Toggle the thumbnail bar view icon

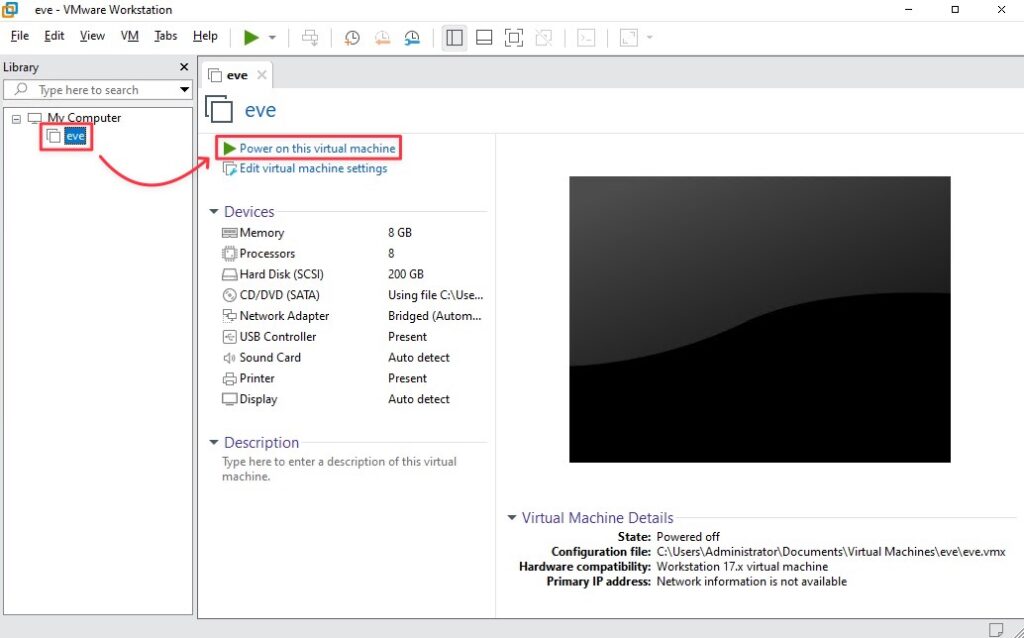pyautogui.click(x=484, y=38)
